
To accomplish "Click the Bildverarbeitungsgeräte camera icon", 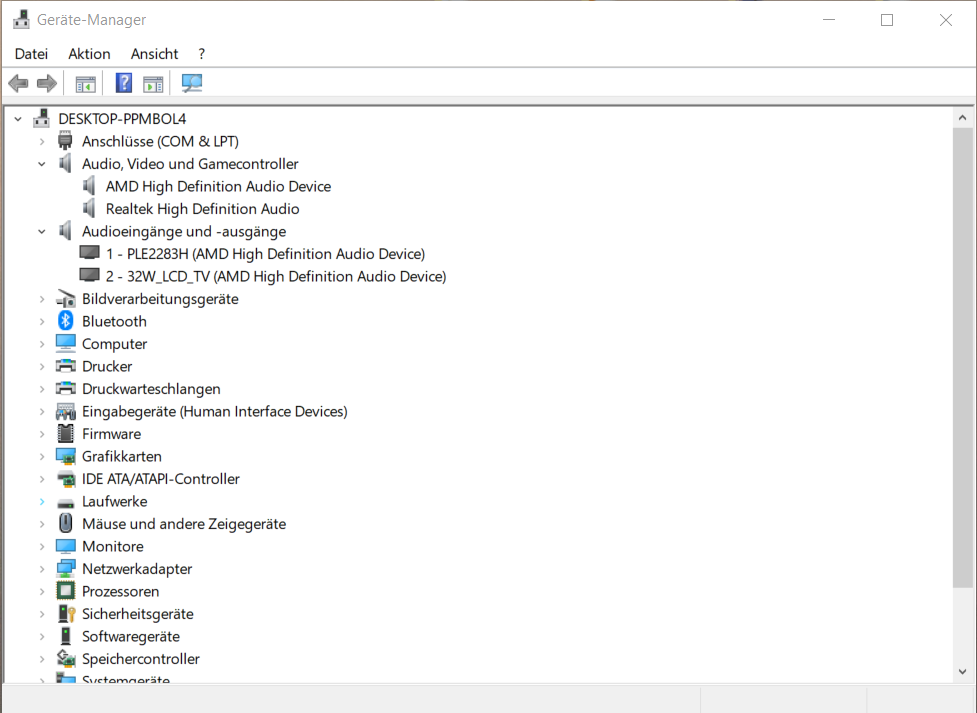I will pos(65,299).
